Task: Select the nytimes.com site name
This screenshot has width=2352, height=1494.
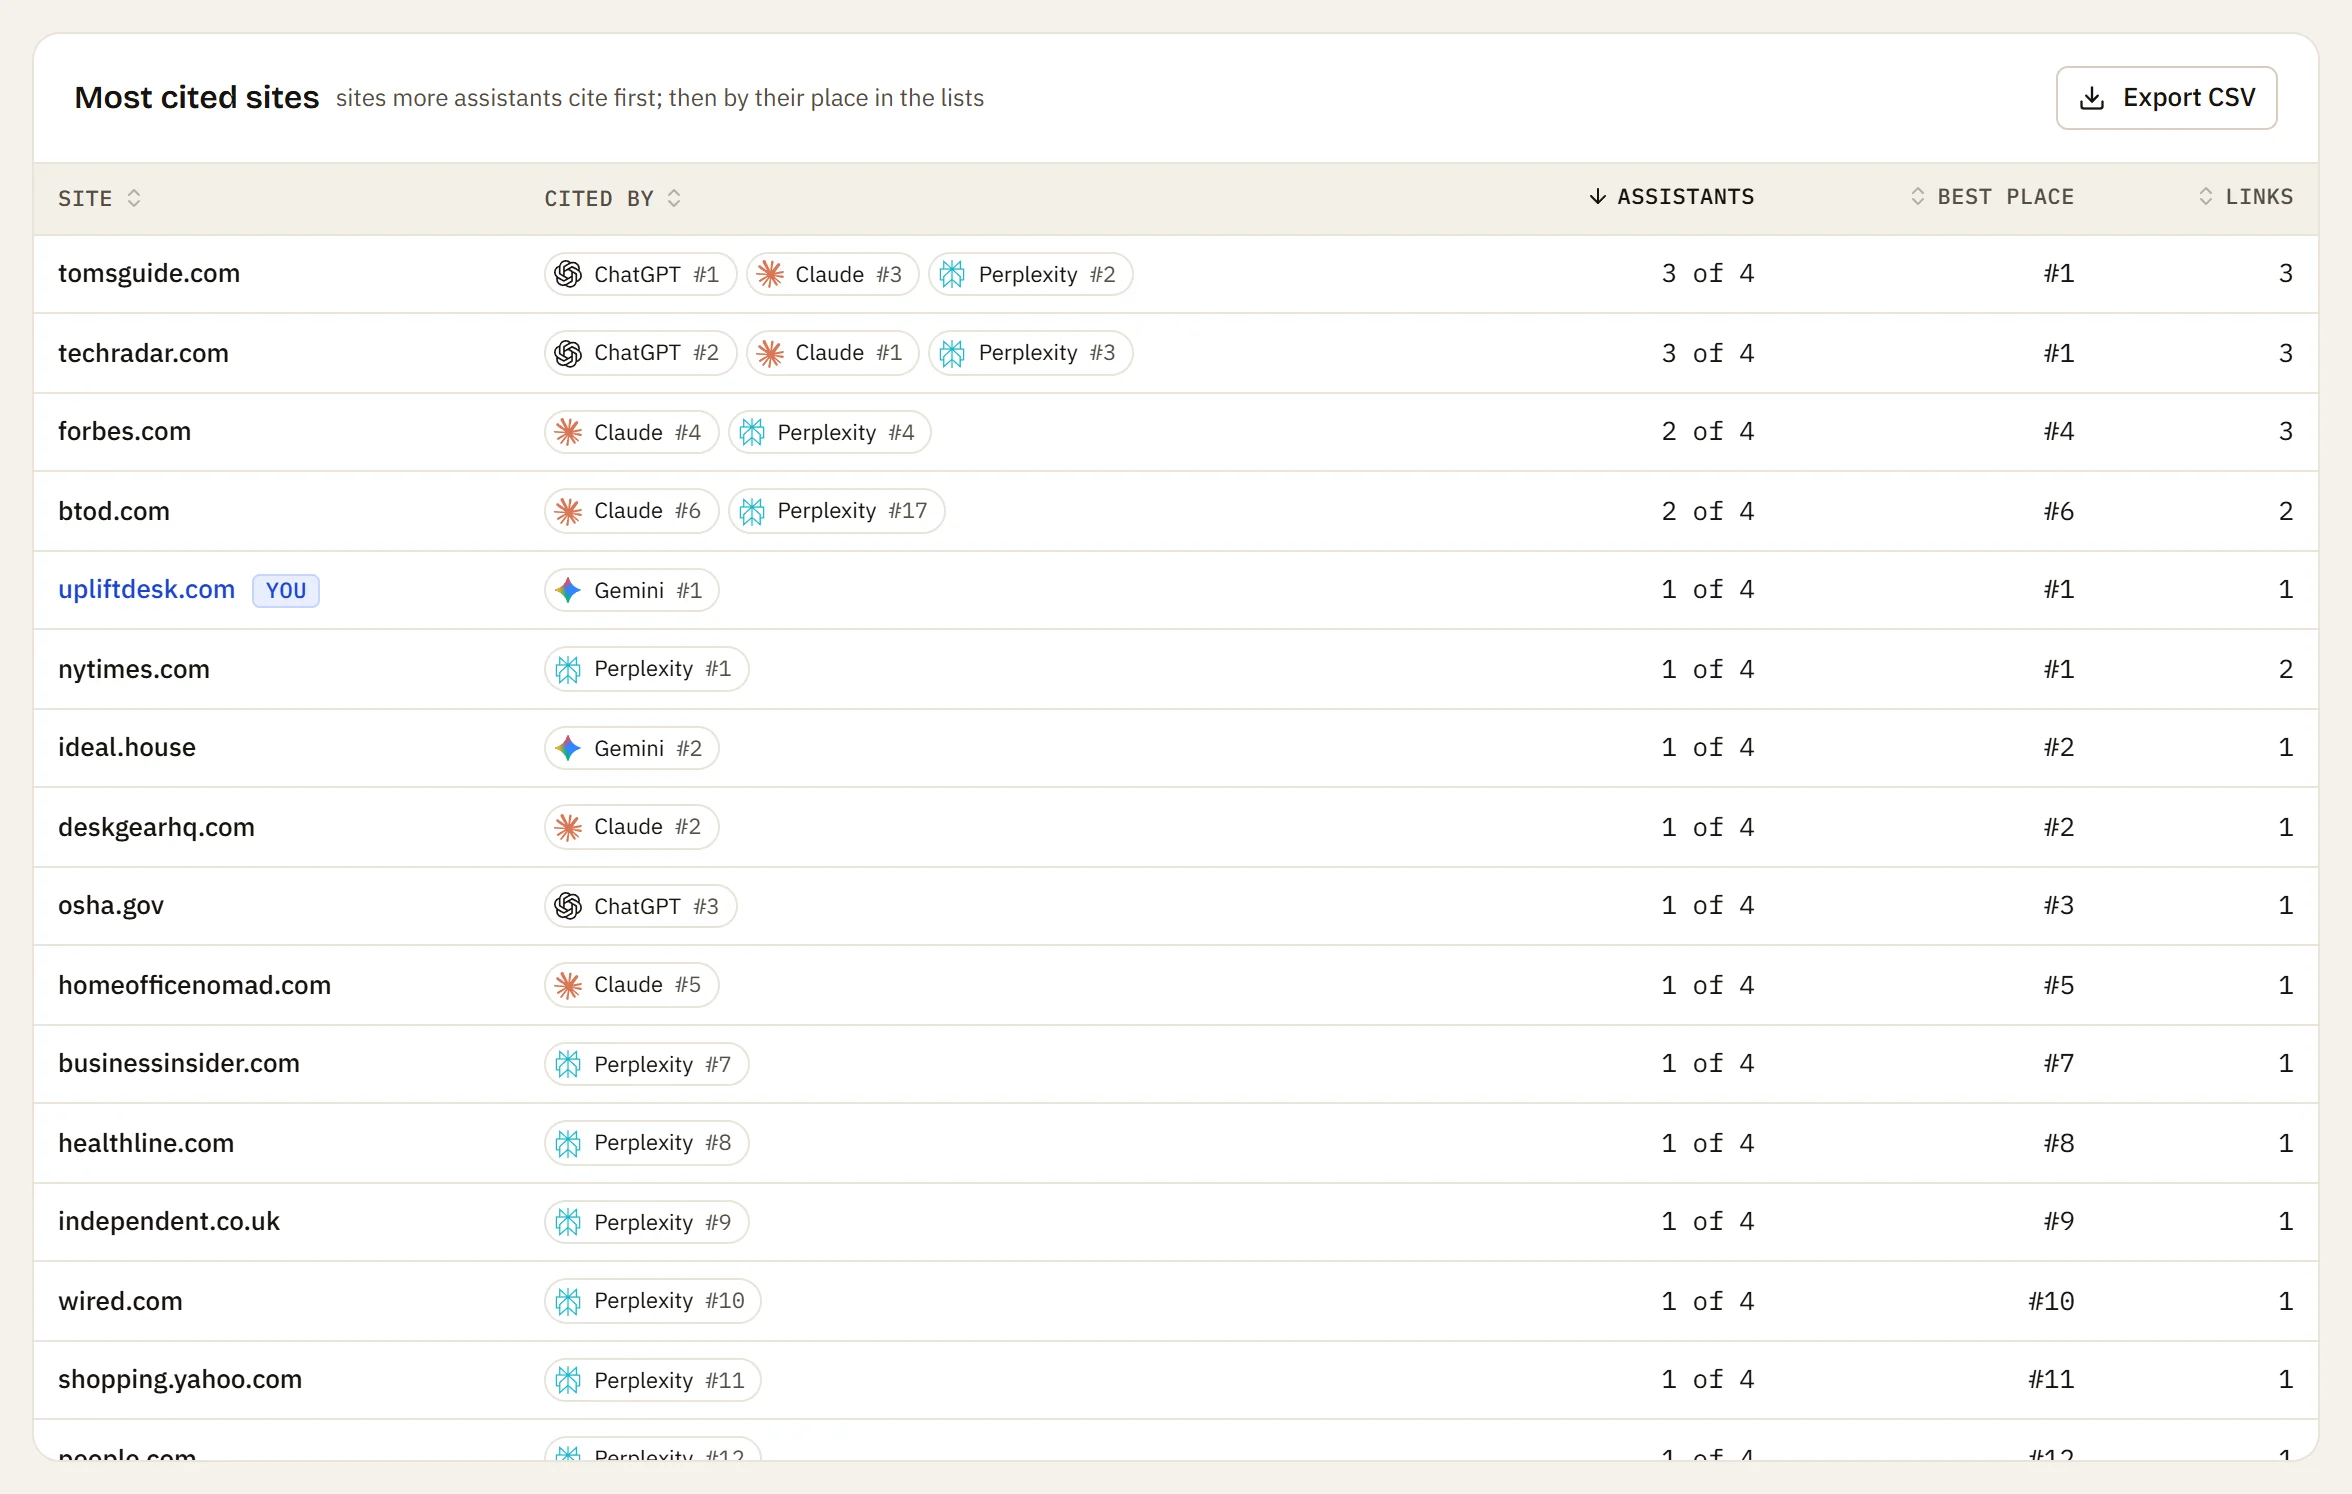Action: click(134, 669)
